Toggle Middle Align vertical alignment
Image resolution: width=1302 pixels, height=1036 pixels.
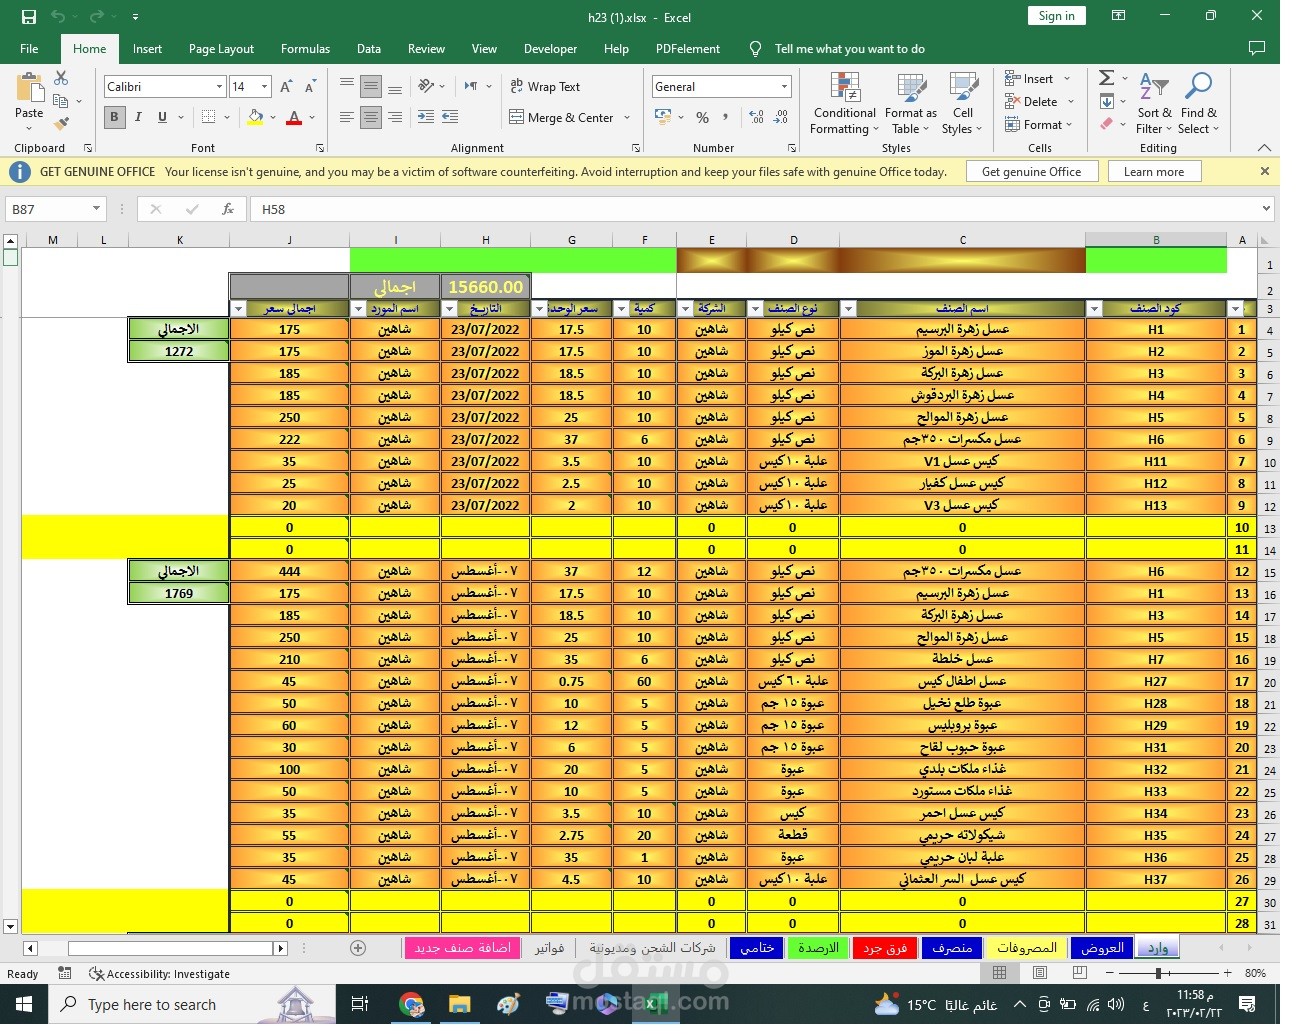[x=371, y=87]
